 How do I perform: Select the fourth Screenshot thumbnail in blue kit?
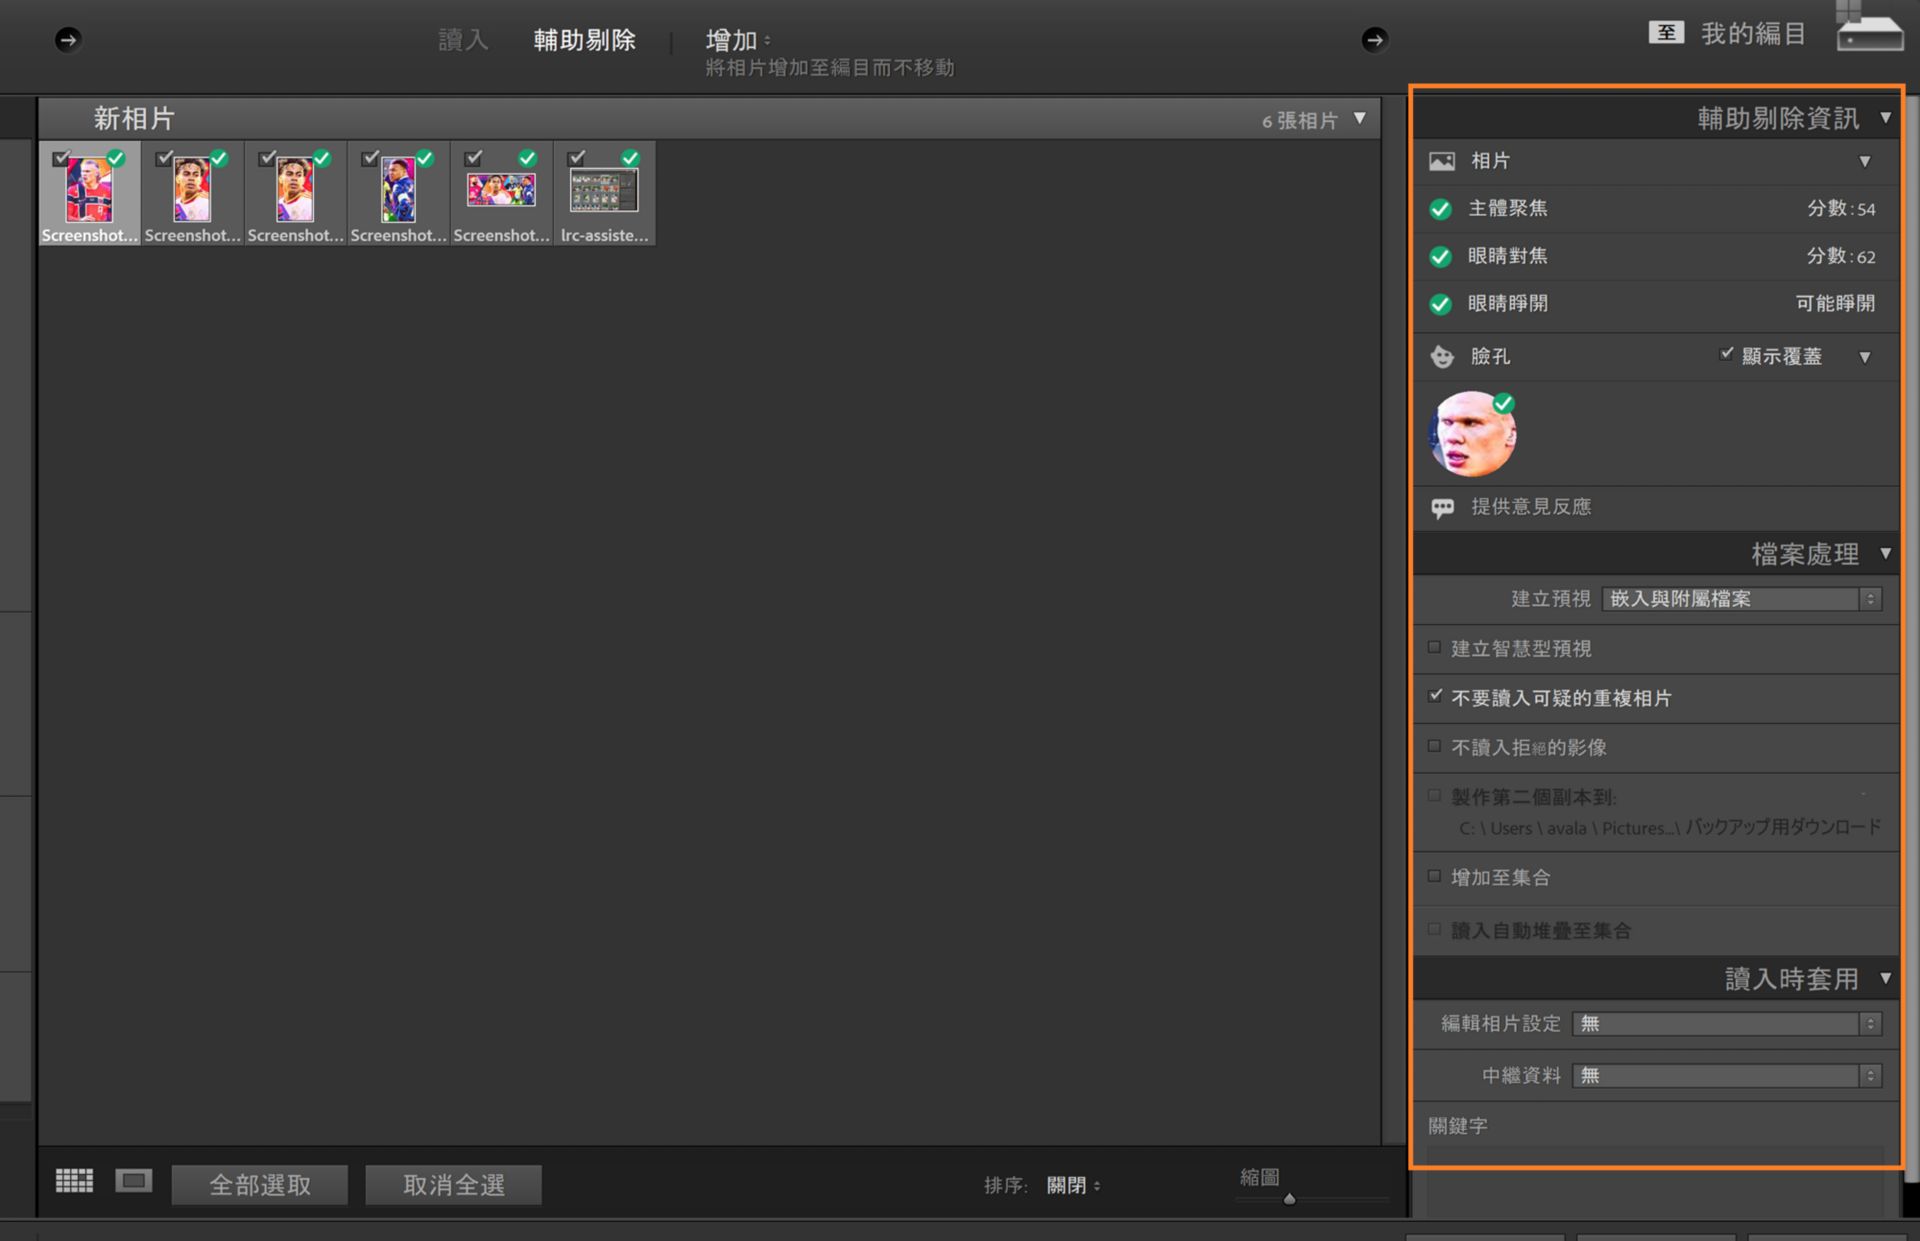398,193
